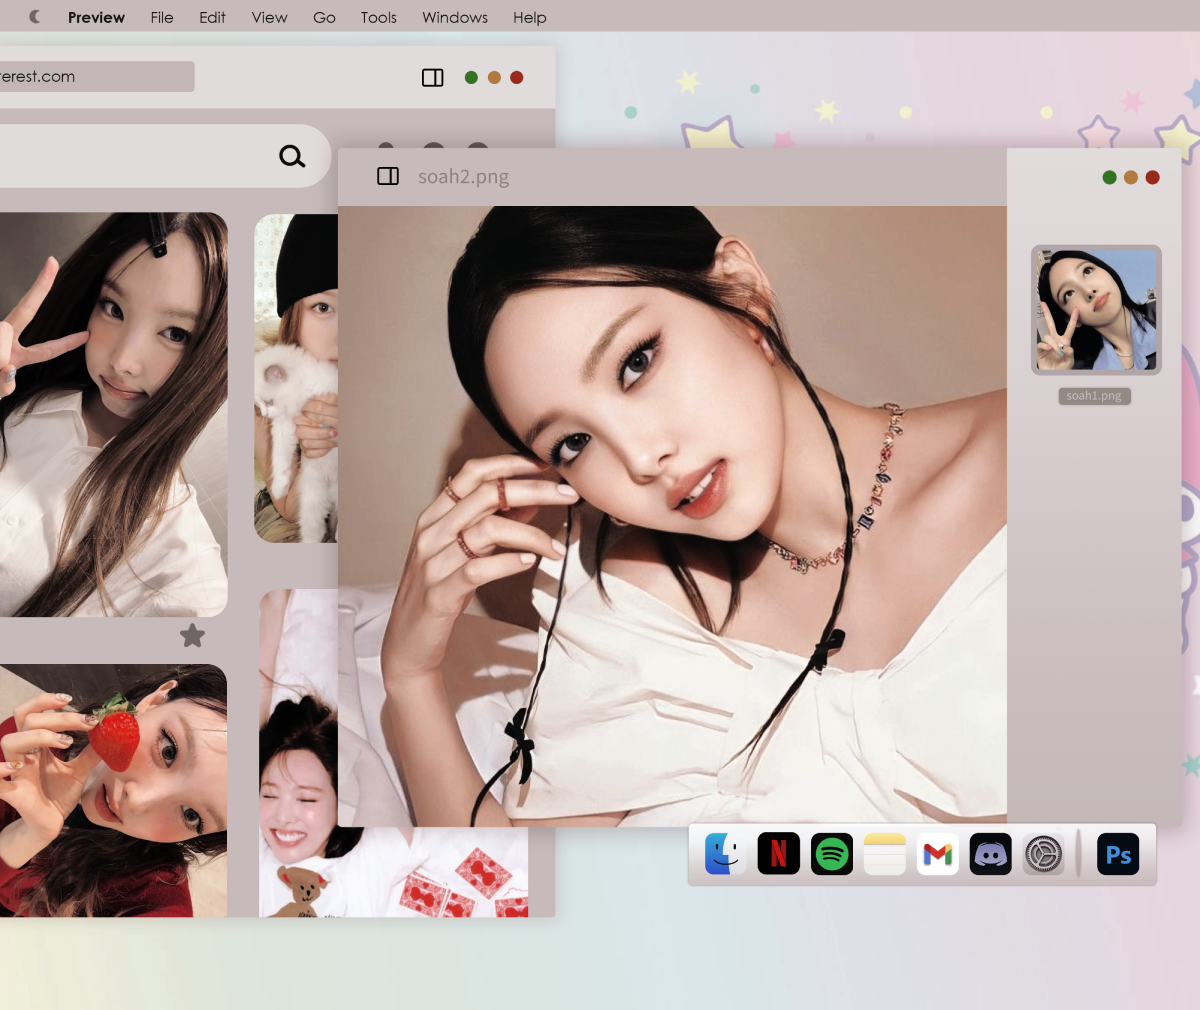Open the Preview app menu
Viewport: 1200px width, 1010px height.
click(96, 17)
